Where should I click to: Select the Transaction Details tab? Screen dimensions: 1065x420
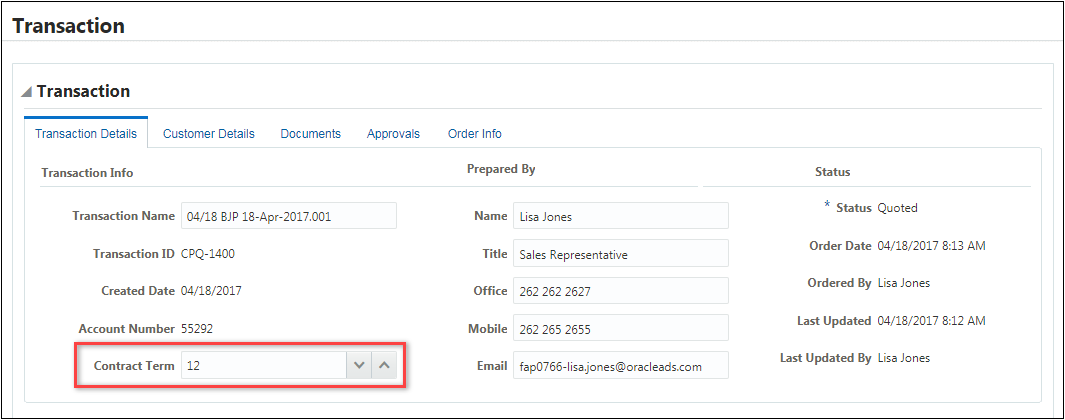click(x=86, y=133)
